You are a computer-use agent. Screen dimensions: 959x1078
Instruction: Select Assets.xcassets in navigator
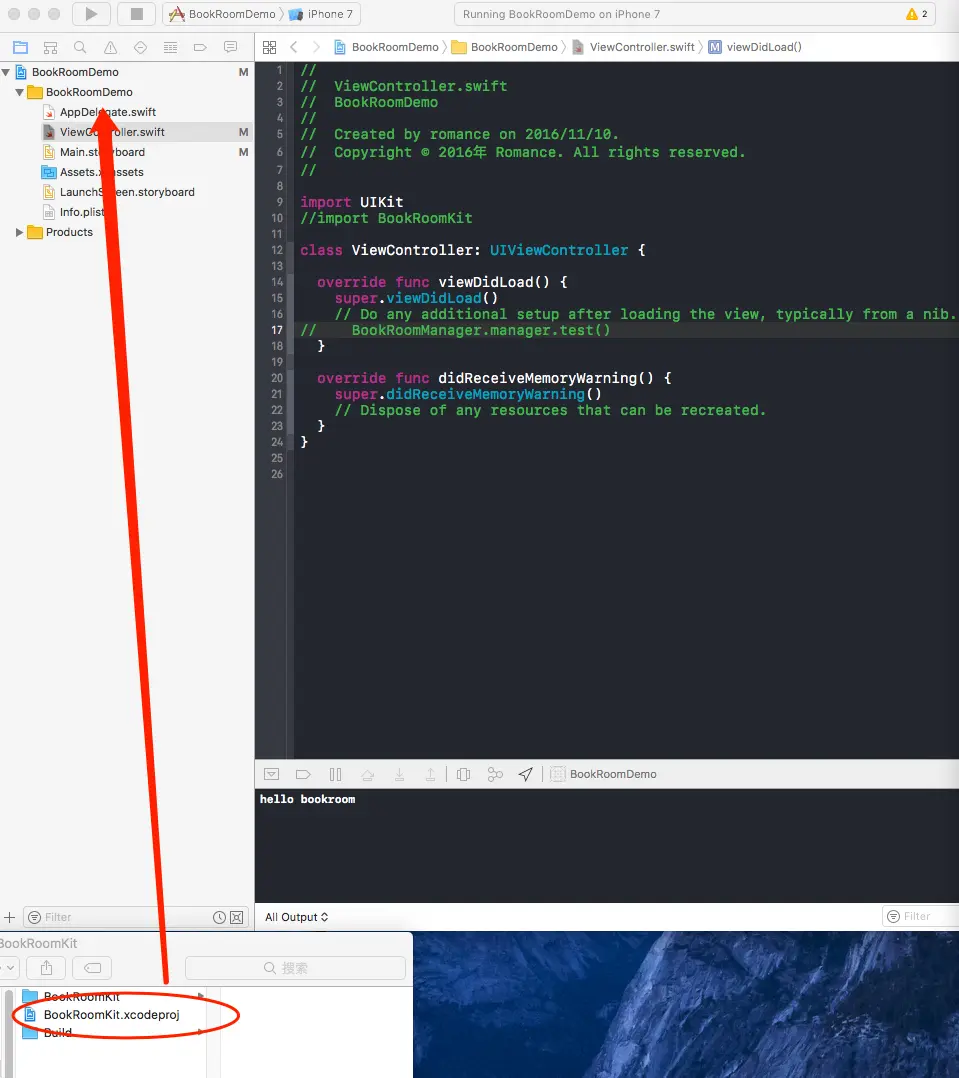[x=101, y=172]
